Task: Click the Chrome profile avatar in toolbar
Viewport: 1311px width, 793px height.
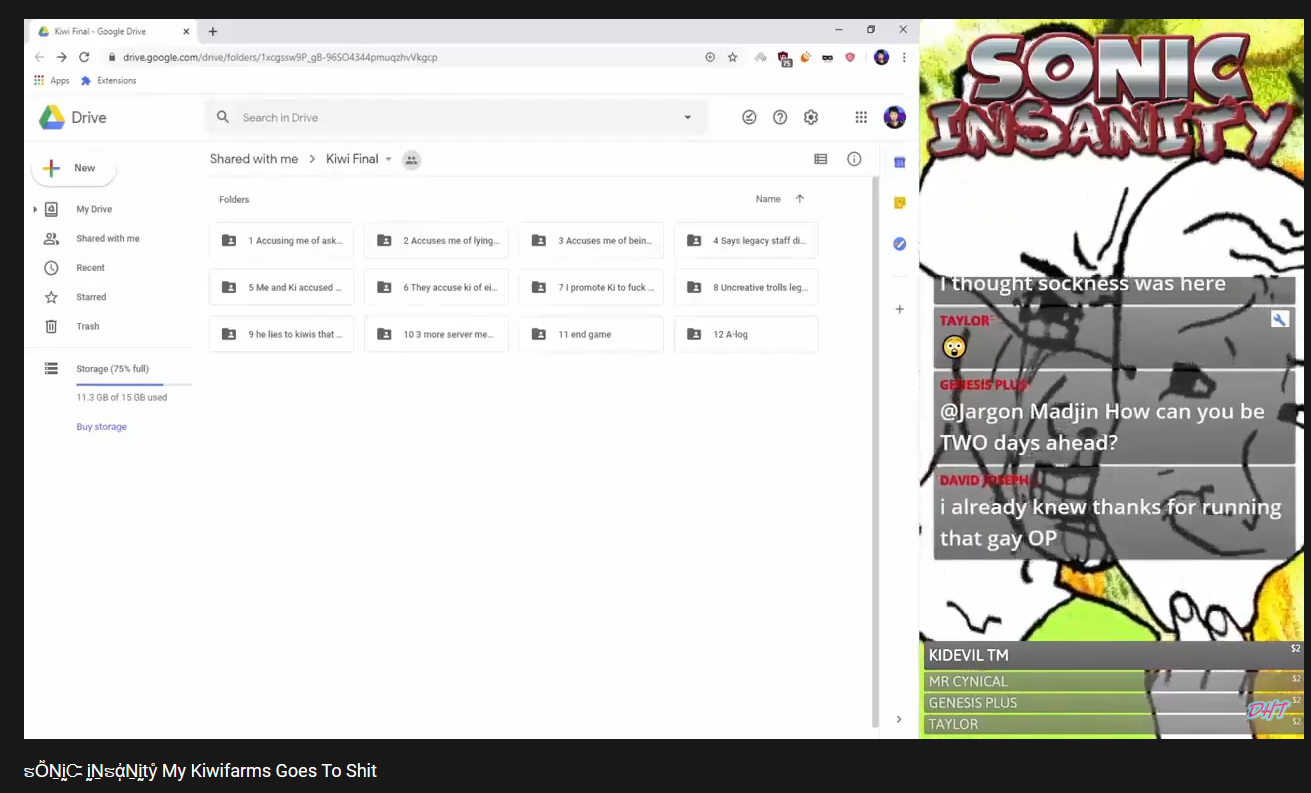Action: click(x=881, y=57)
